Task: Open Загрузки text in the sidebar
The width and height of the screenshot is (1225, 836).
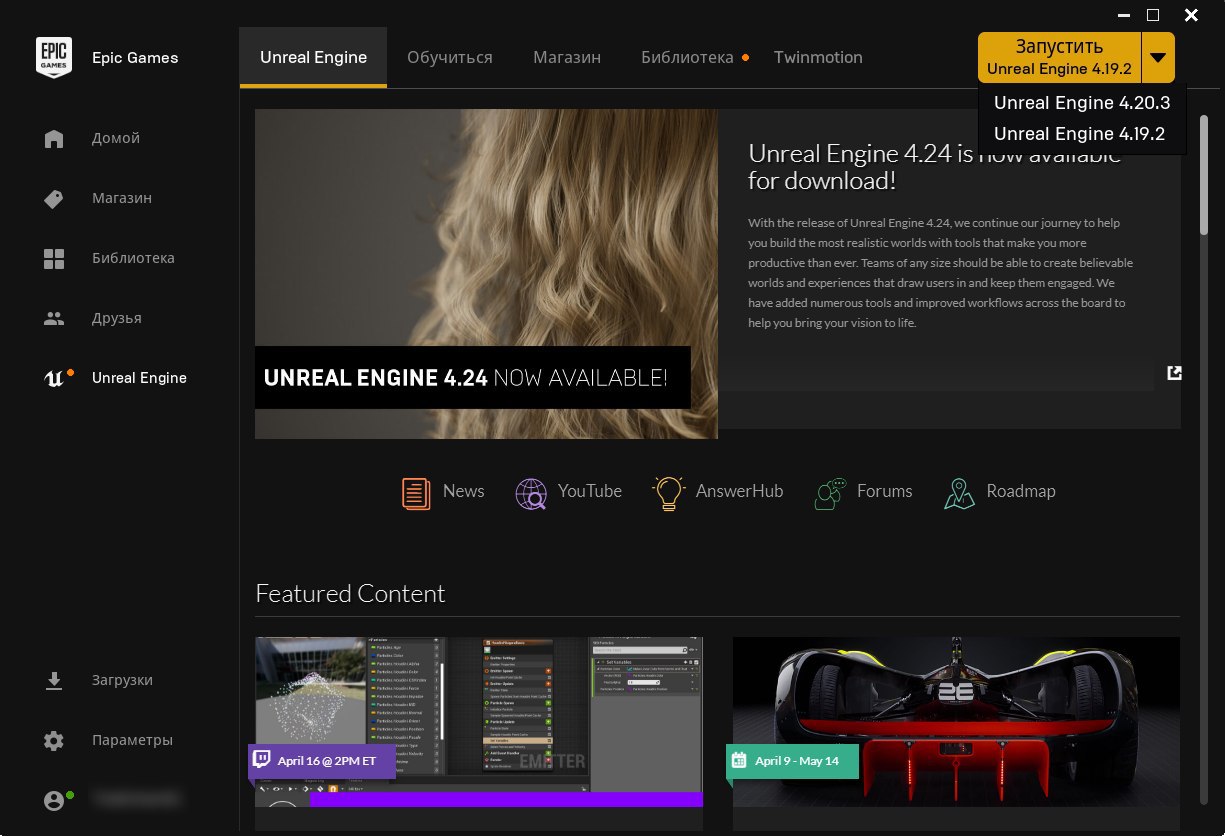Action: [x=122, y=680]
